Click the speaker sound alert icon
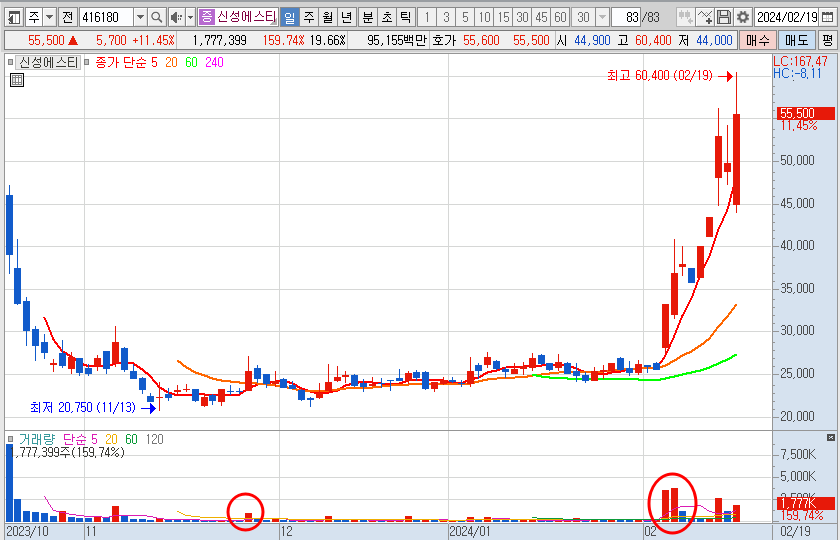The image size is (840, 540). (x=176, y=18)
